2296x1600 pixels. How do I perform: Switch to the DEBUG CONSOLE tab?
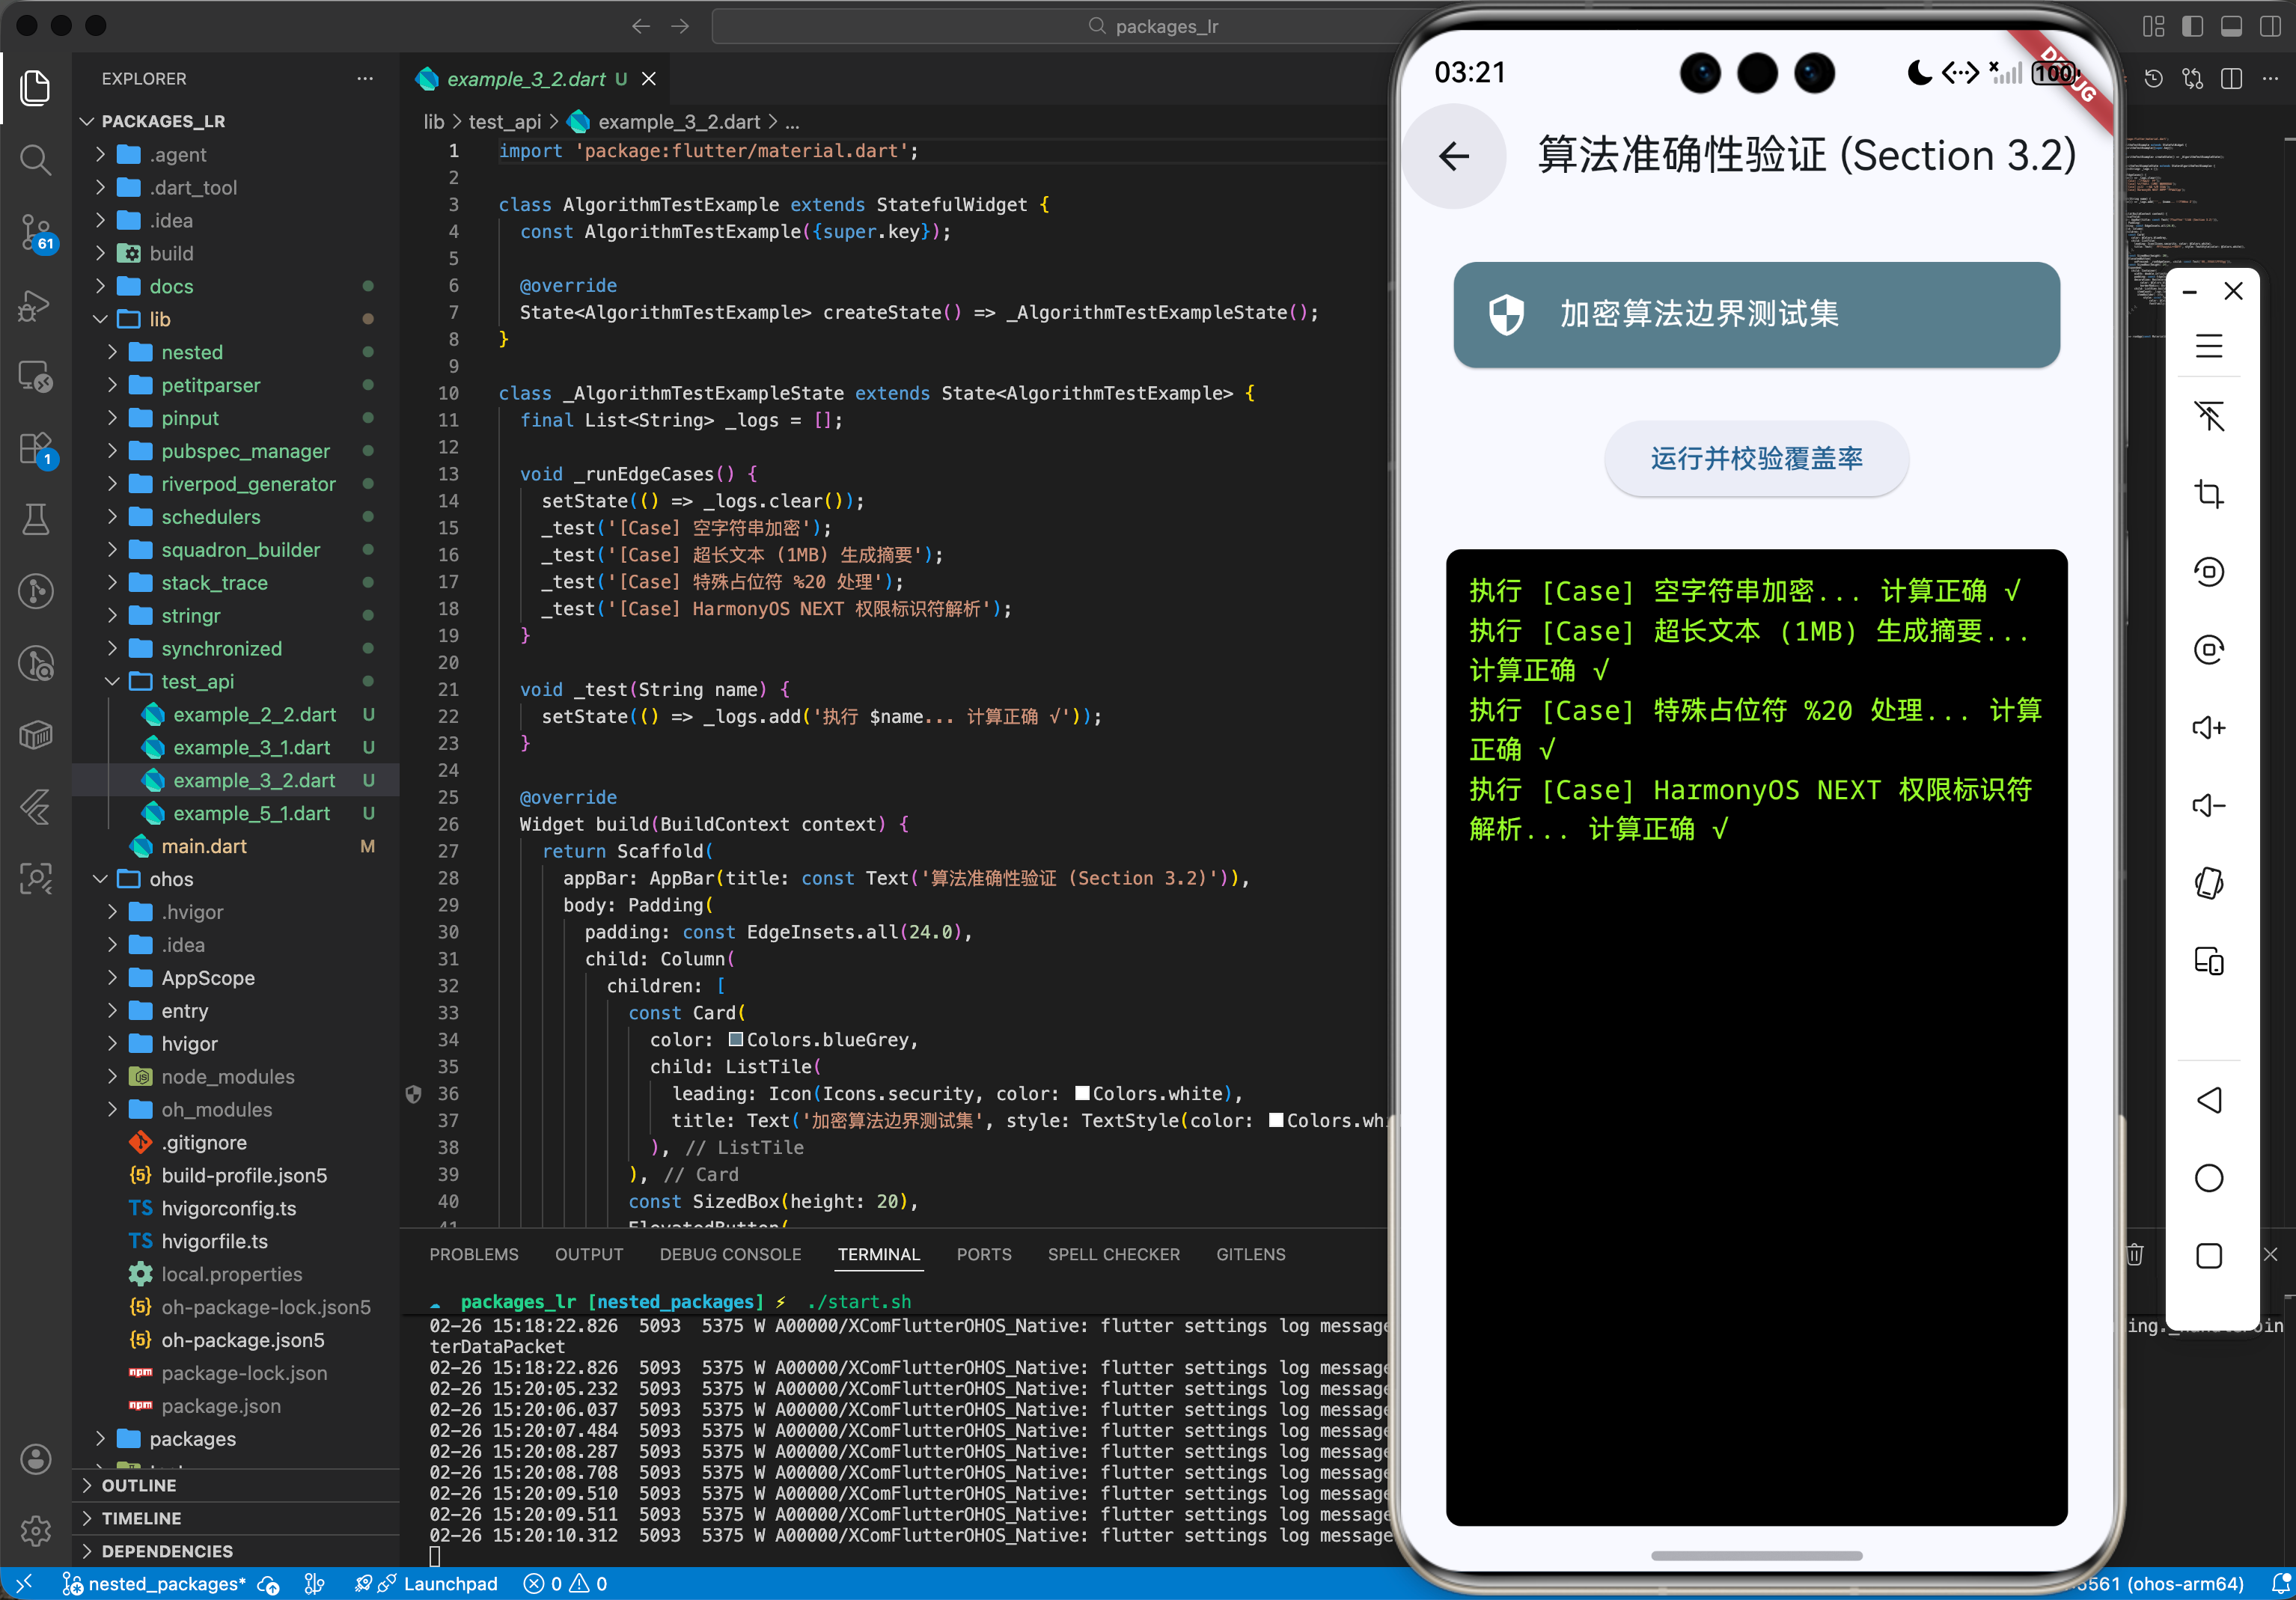click(730, 1254)
